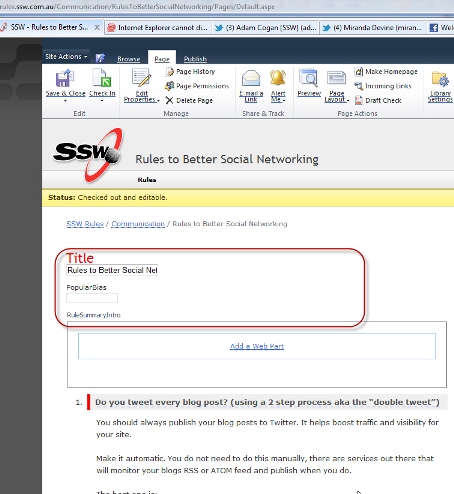
Task: Switch to the Publish ribbon tab
Action: (x=195, y=59)
